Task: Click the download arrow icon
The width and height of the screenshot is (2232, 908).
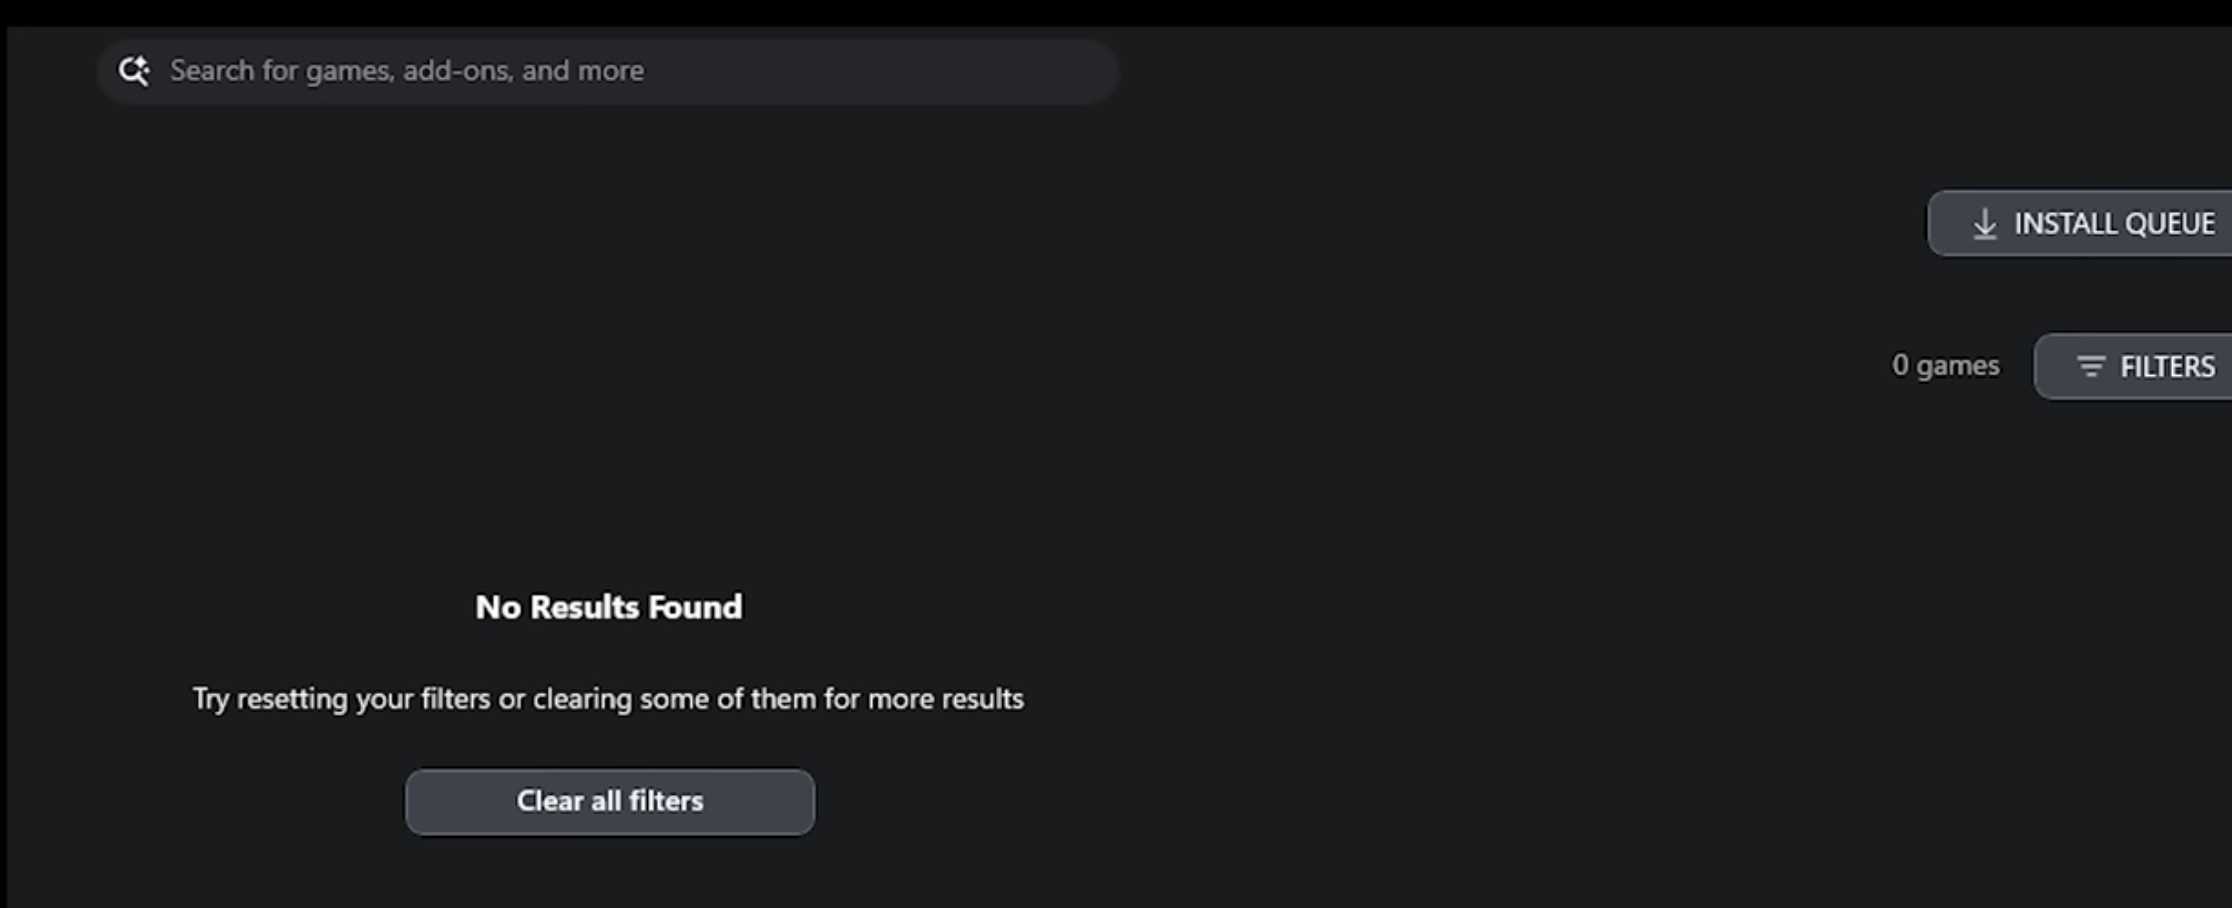Action: coord(1984,224)
